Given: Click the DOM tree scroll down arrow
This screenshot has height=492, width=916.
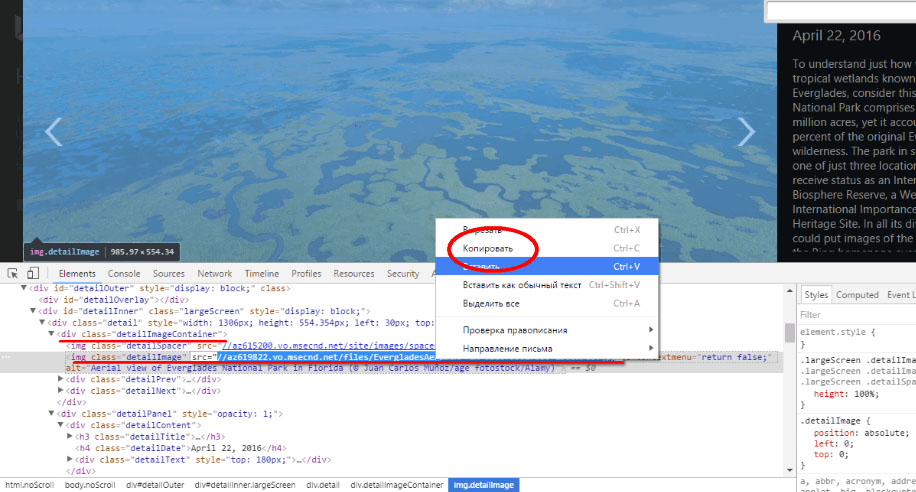Looking at the screenshot, I should click(x=790, y=470).
